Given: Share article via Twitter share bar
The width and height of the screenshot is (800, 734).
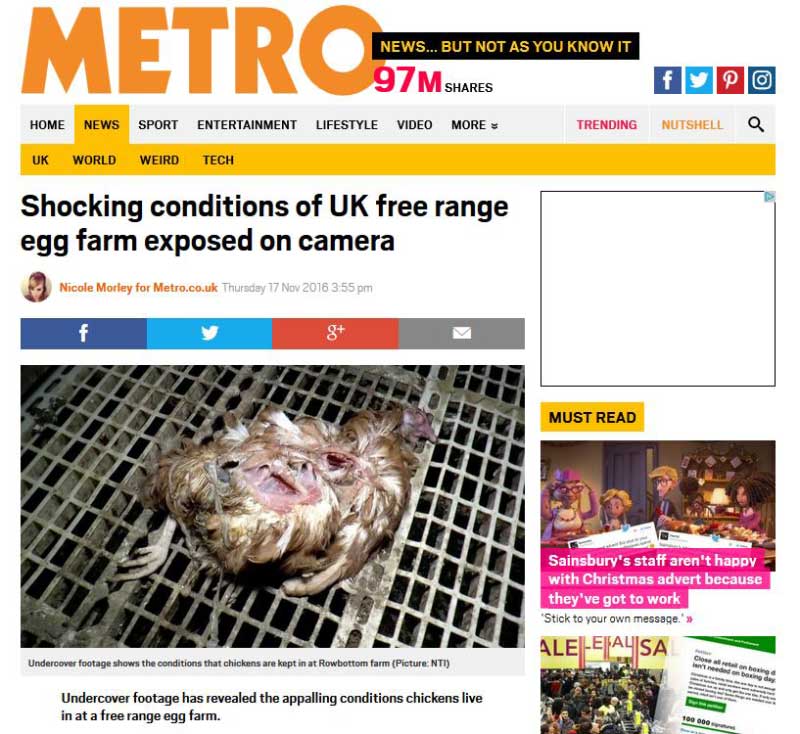Looking at the screenshot, I should coord(210,334).
